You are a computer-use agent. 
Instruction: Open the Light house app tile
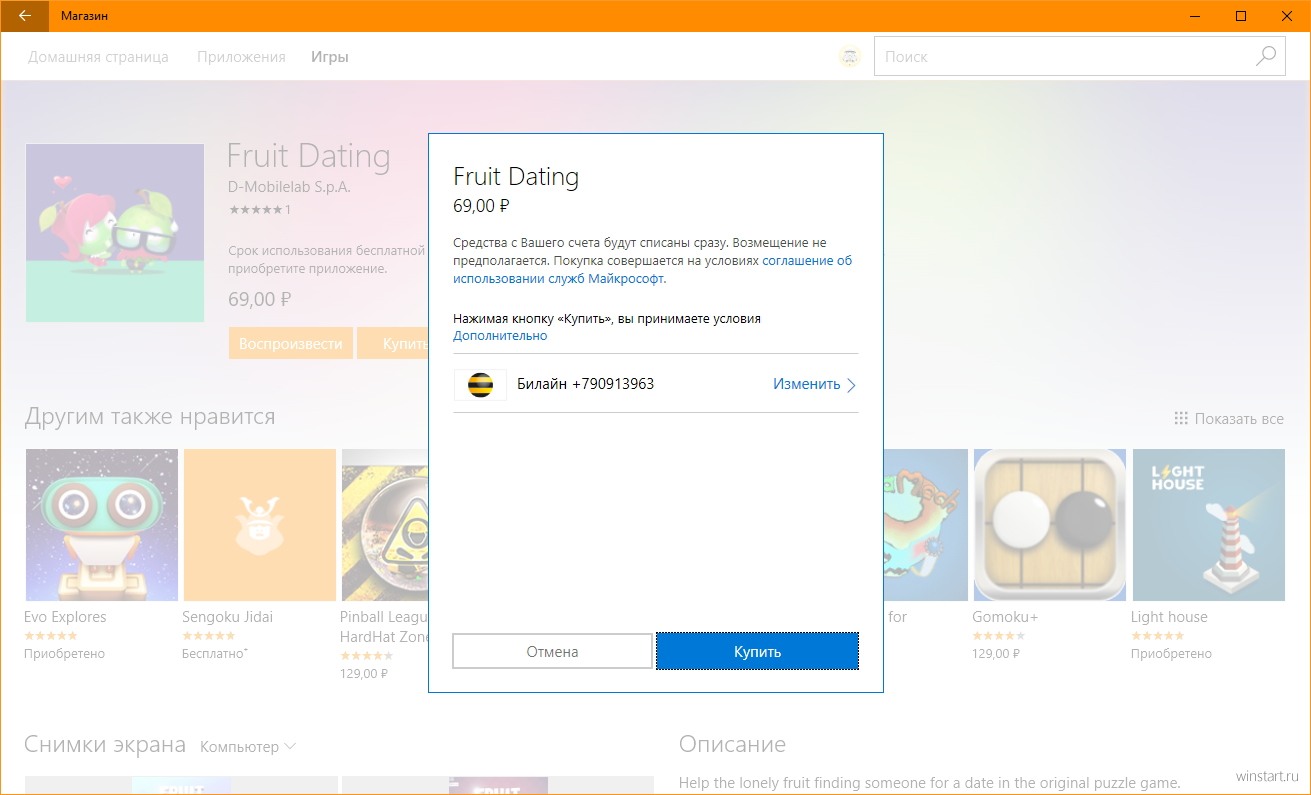point(1208,524)
